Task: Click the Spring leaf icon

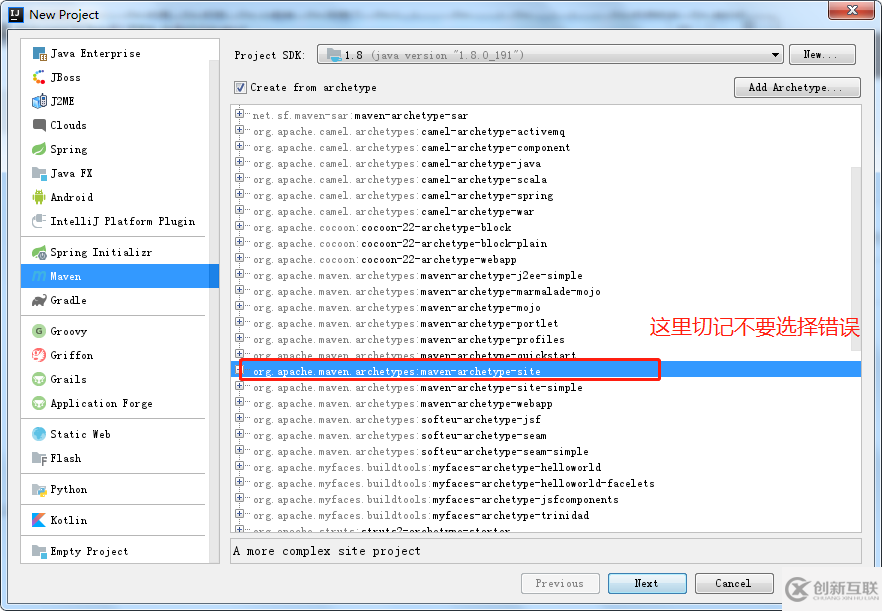Action: pyautogui.click(x=39, y=149)
